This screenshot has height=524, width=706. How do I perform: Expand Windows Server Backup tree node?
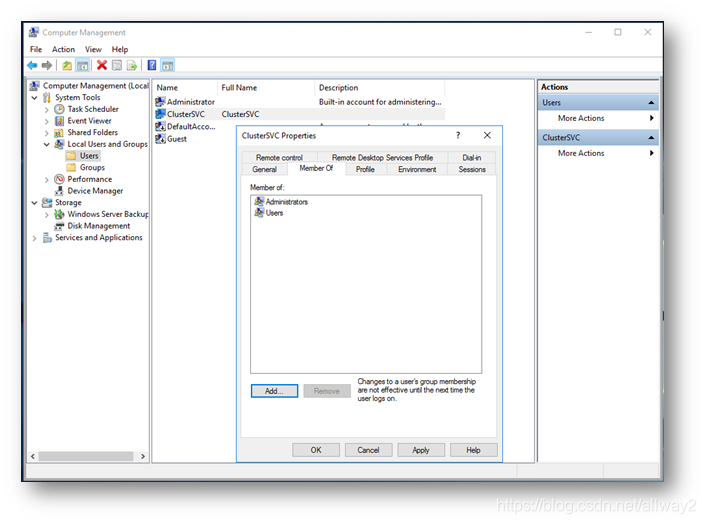47,214
